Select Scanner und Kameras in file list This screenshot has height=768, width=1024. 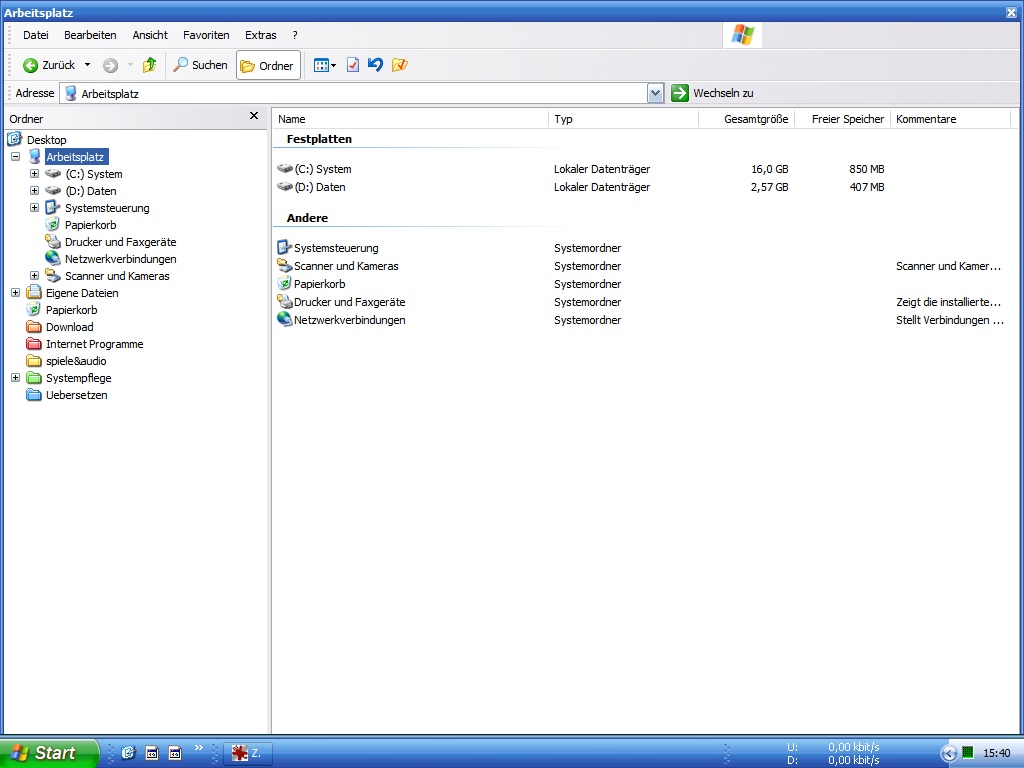tap(345, 266)
